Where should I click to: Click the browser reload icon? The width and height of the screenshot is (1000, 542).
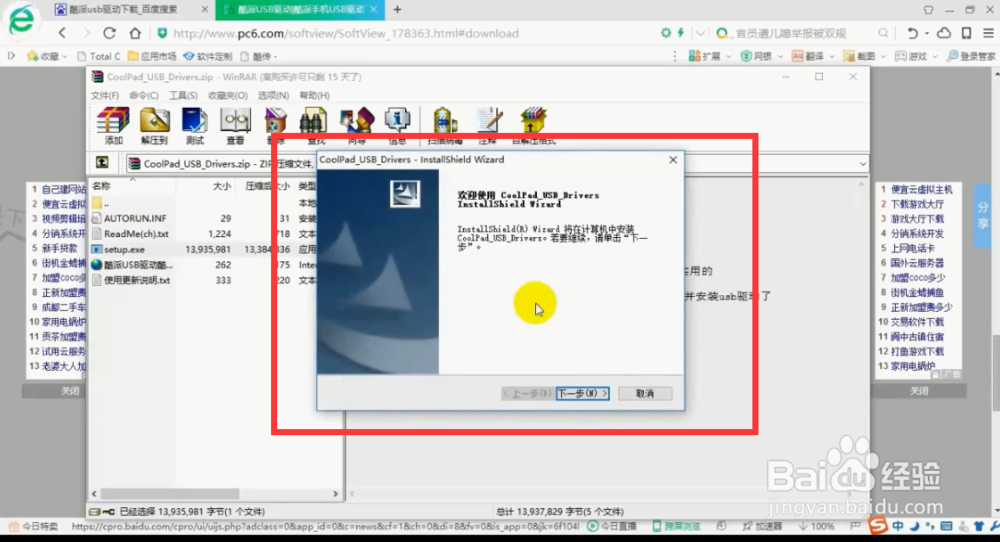tap(110, 33)
